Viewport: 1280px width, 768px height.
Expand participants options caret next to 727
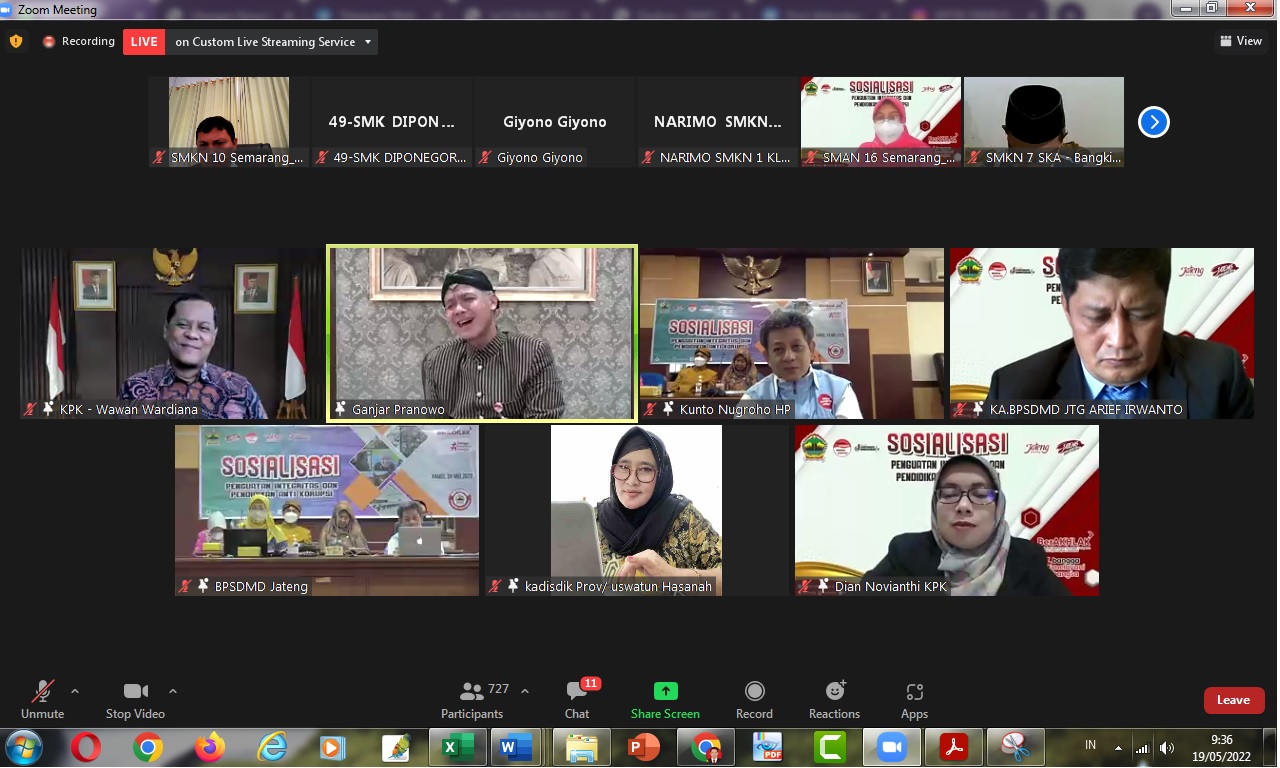pos(525,691)
